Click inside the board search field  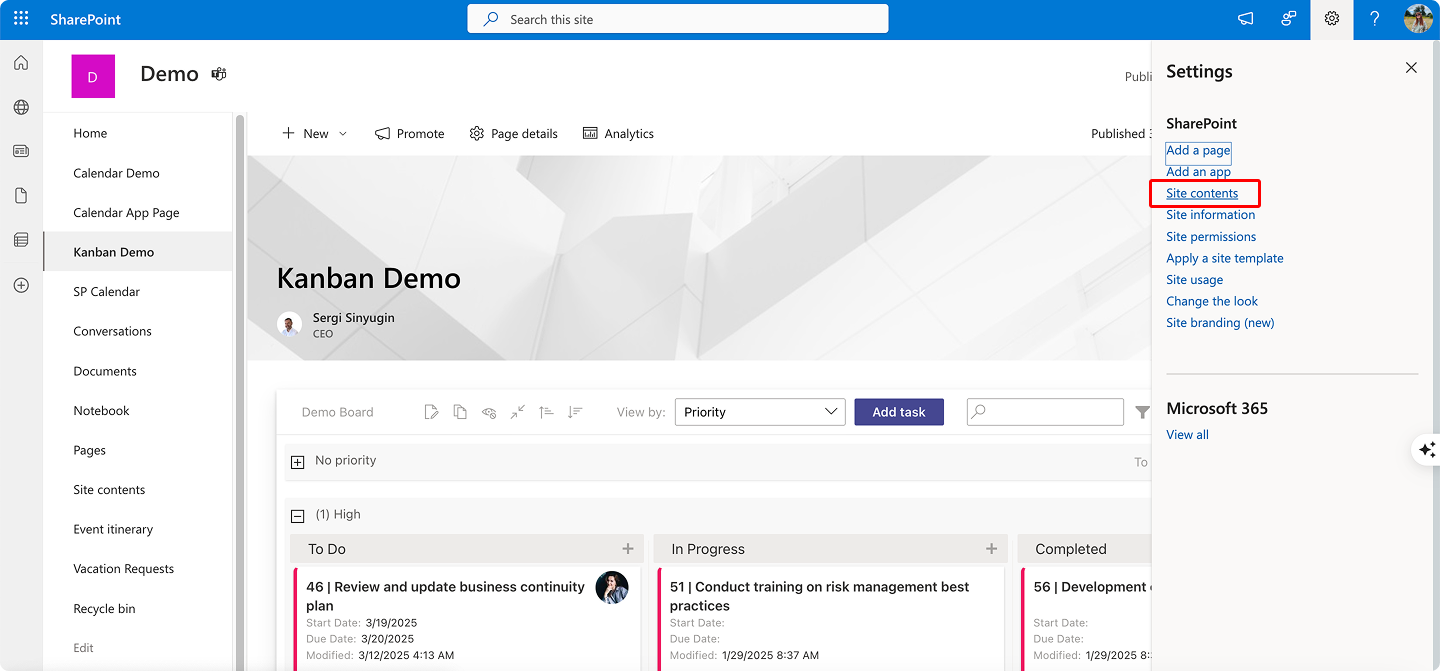(x=1045, y=411)
